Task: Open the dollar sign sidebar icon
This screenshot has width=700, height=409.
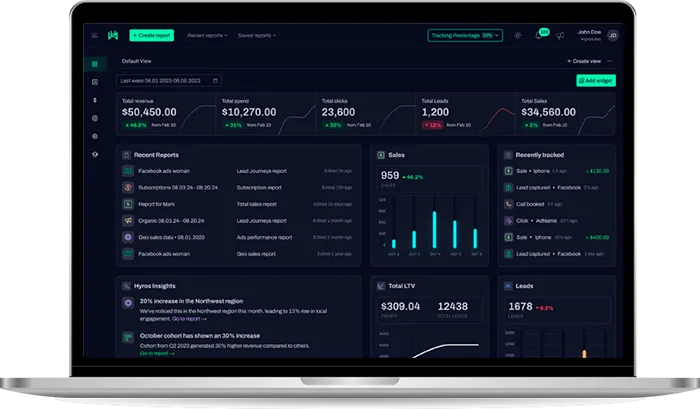Action: [x=95, y=100]
